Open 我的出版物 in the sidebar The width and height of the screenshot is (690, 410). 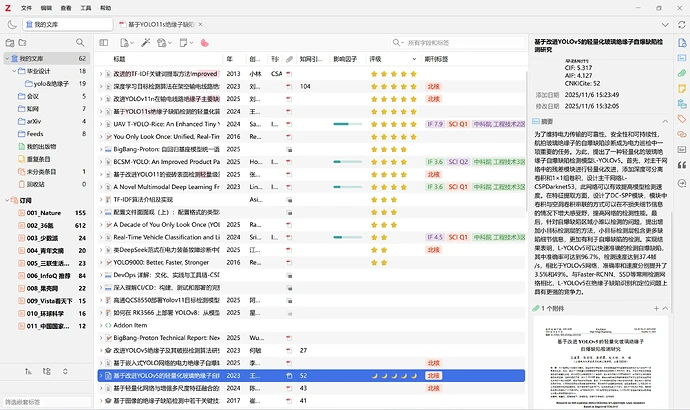pyautogui.click(x=41, y=146)
